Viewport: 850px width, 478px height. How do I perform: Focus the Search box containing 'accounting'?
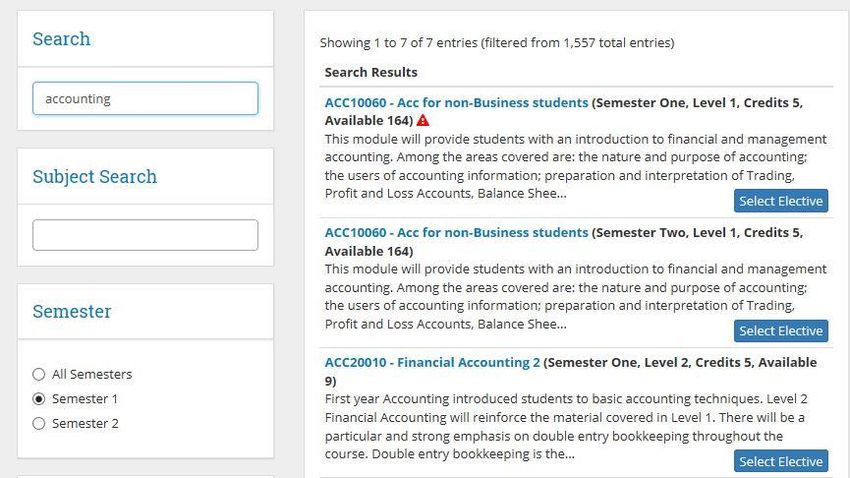point(145,99)
